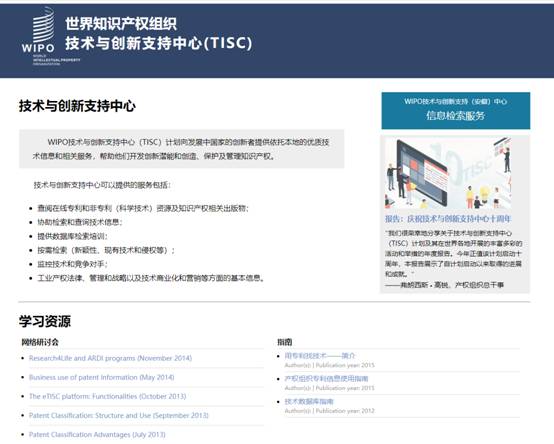This screenshot has width=554, height=444.
Task: Open Business use of patent information webinar
Action: pos(101,377)
